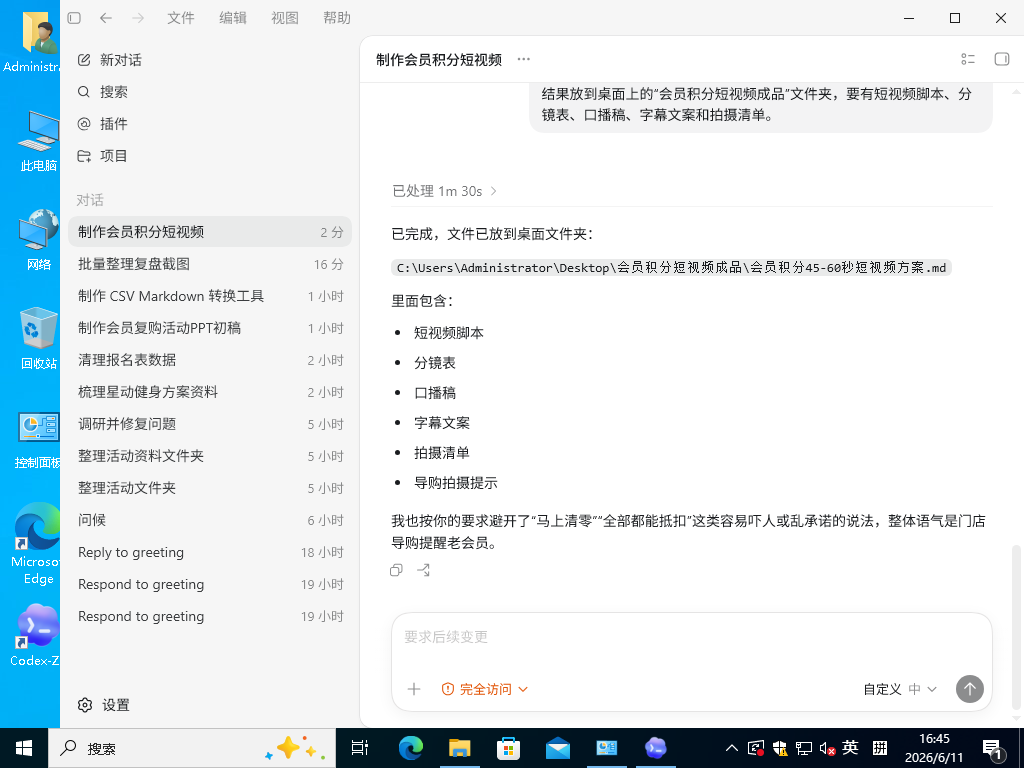
Task: Open Microsoft Store from the taskbar
Action: 509,748
